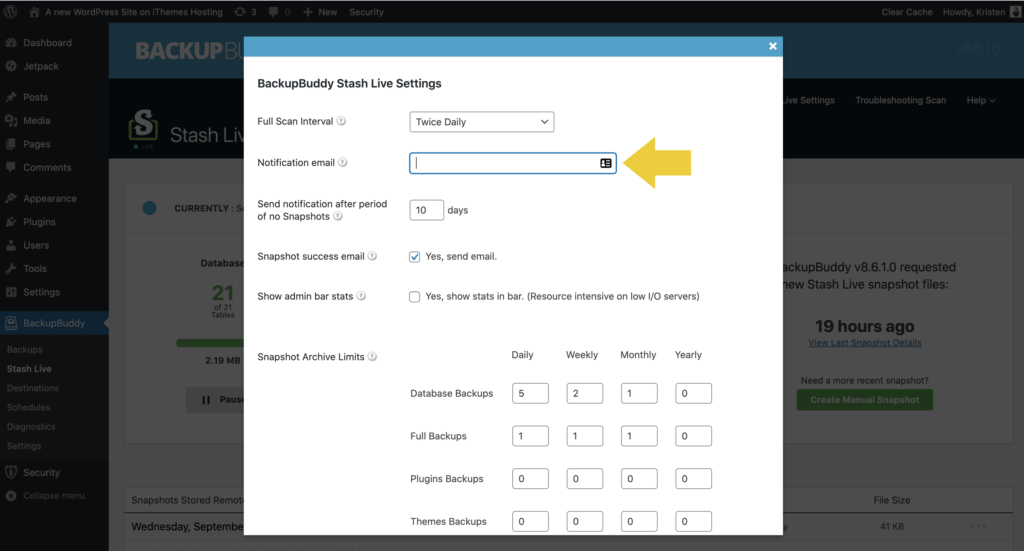Edit Full Backups Weekly limit field
Screen dimensions: 1024x551
click(584, 436)
